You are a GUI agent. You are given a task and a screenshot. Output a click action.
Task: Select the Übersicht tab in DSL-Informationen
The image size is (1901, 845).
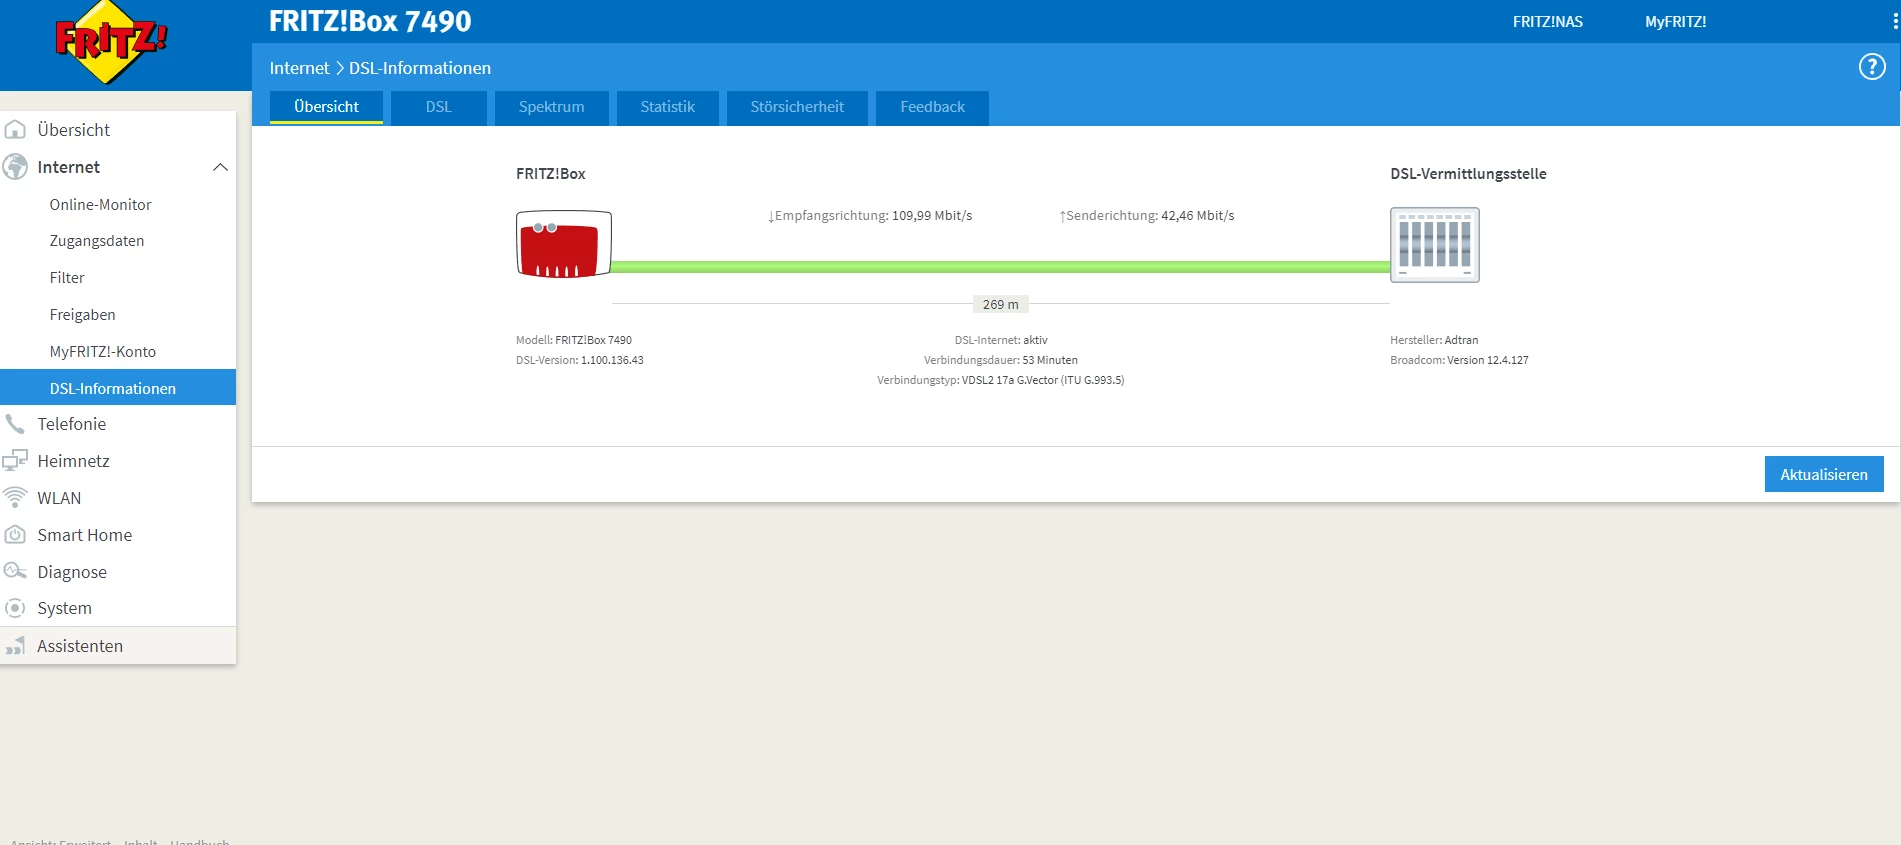[326, 107]
